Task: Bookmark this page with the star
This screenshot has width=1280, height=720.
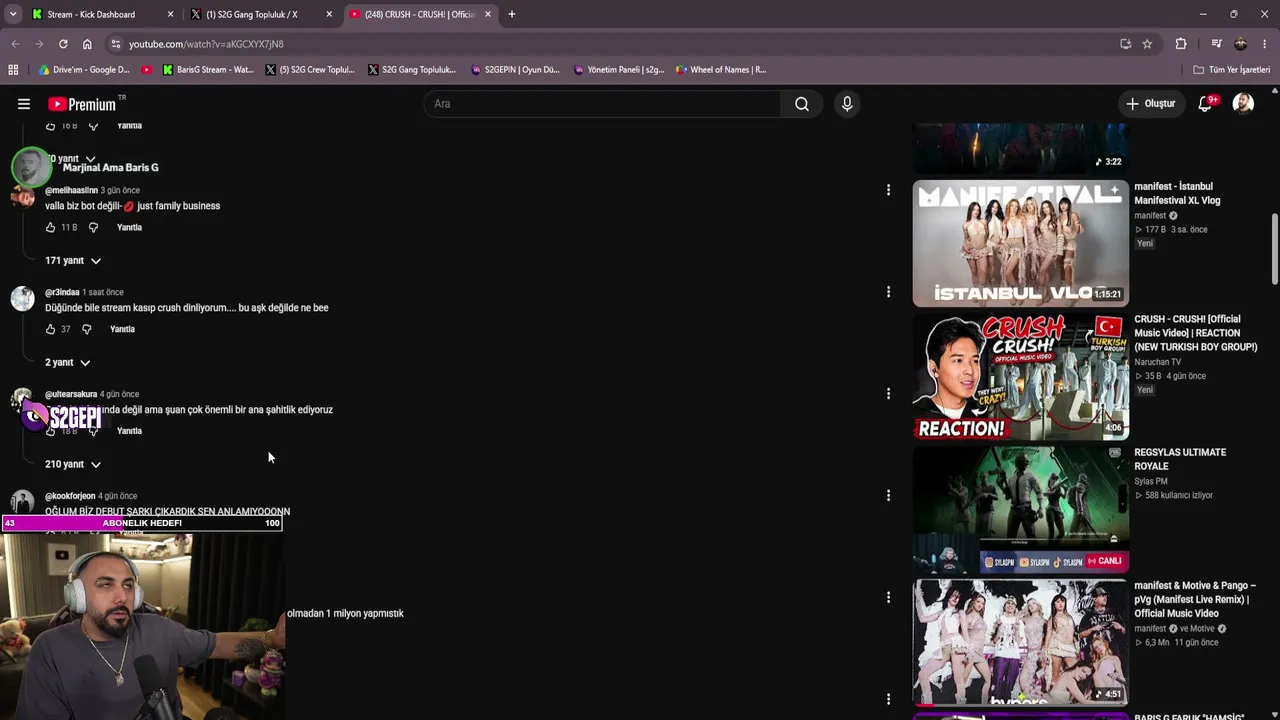Action: click(1147, 44)
